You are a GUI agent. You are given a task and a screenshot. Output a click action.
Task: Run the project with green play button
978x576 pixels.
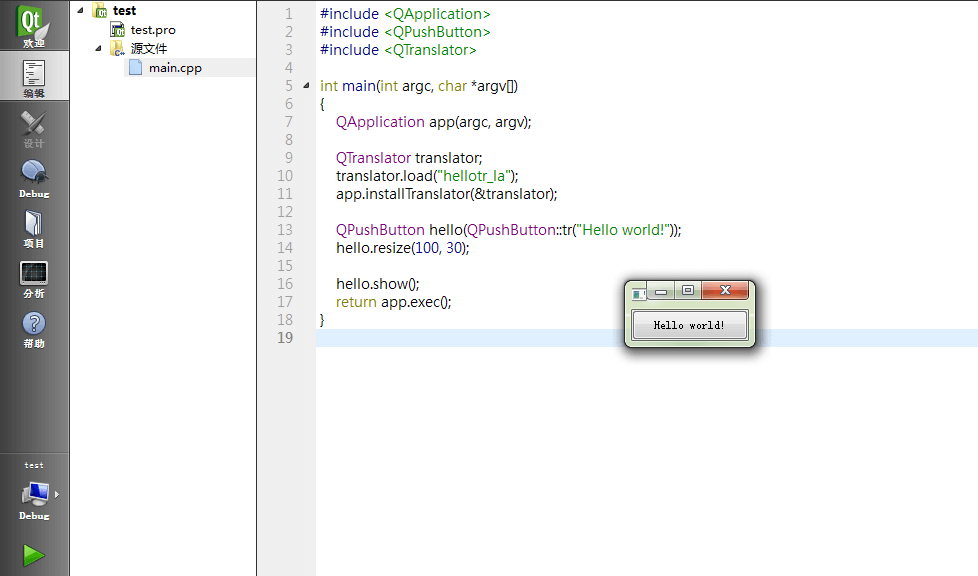click(34, 555)
